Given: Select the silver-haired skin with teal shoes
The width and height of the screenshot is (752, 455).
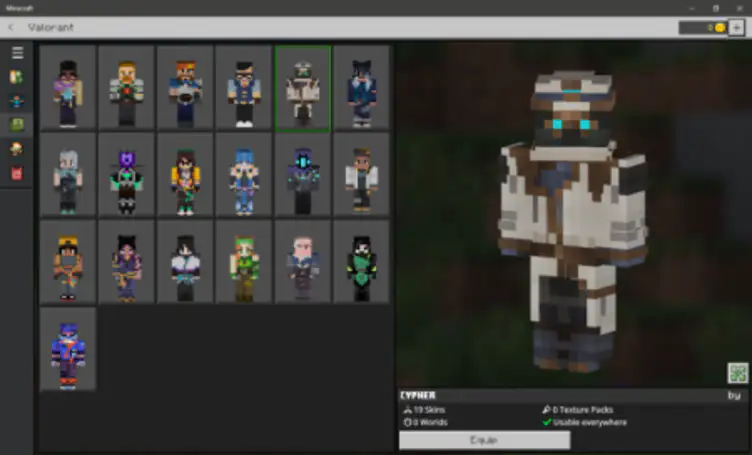Looking at the screenshot, I should [x=68, y=175].
